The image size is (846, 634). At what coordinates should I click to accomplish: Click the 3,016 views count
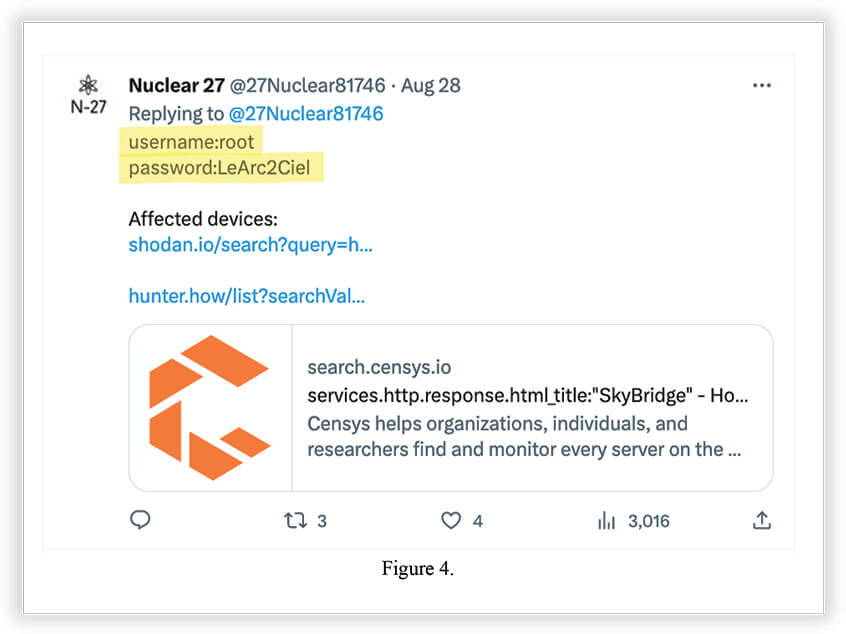pyautogui.click(x=649, y=521)
